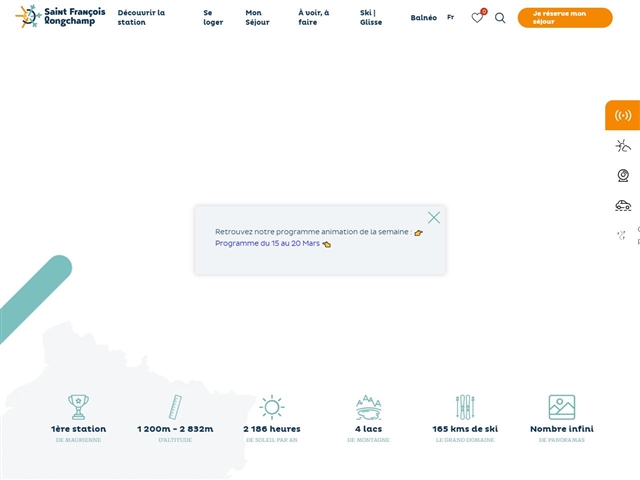
Task: Click the orange live info icon
Action: point(623,115)
